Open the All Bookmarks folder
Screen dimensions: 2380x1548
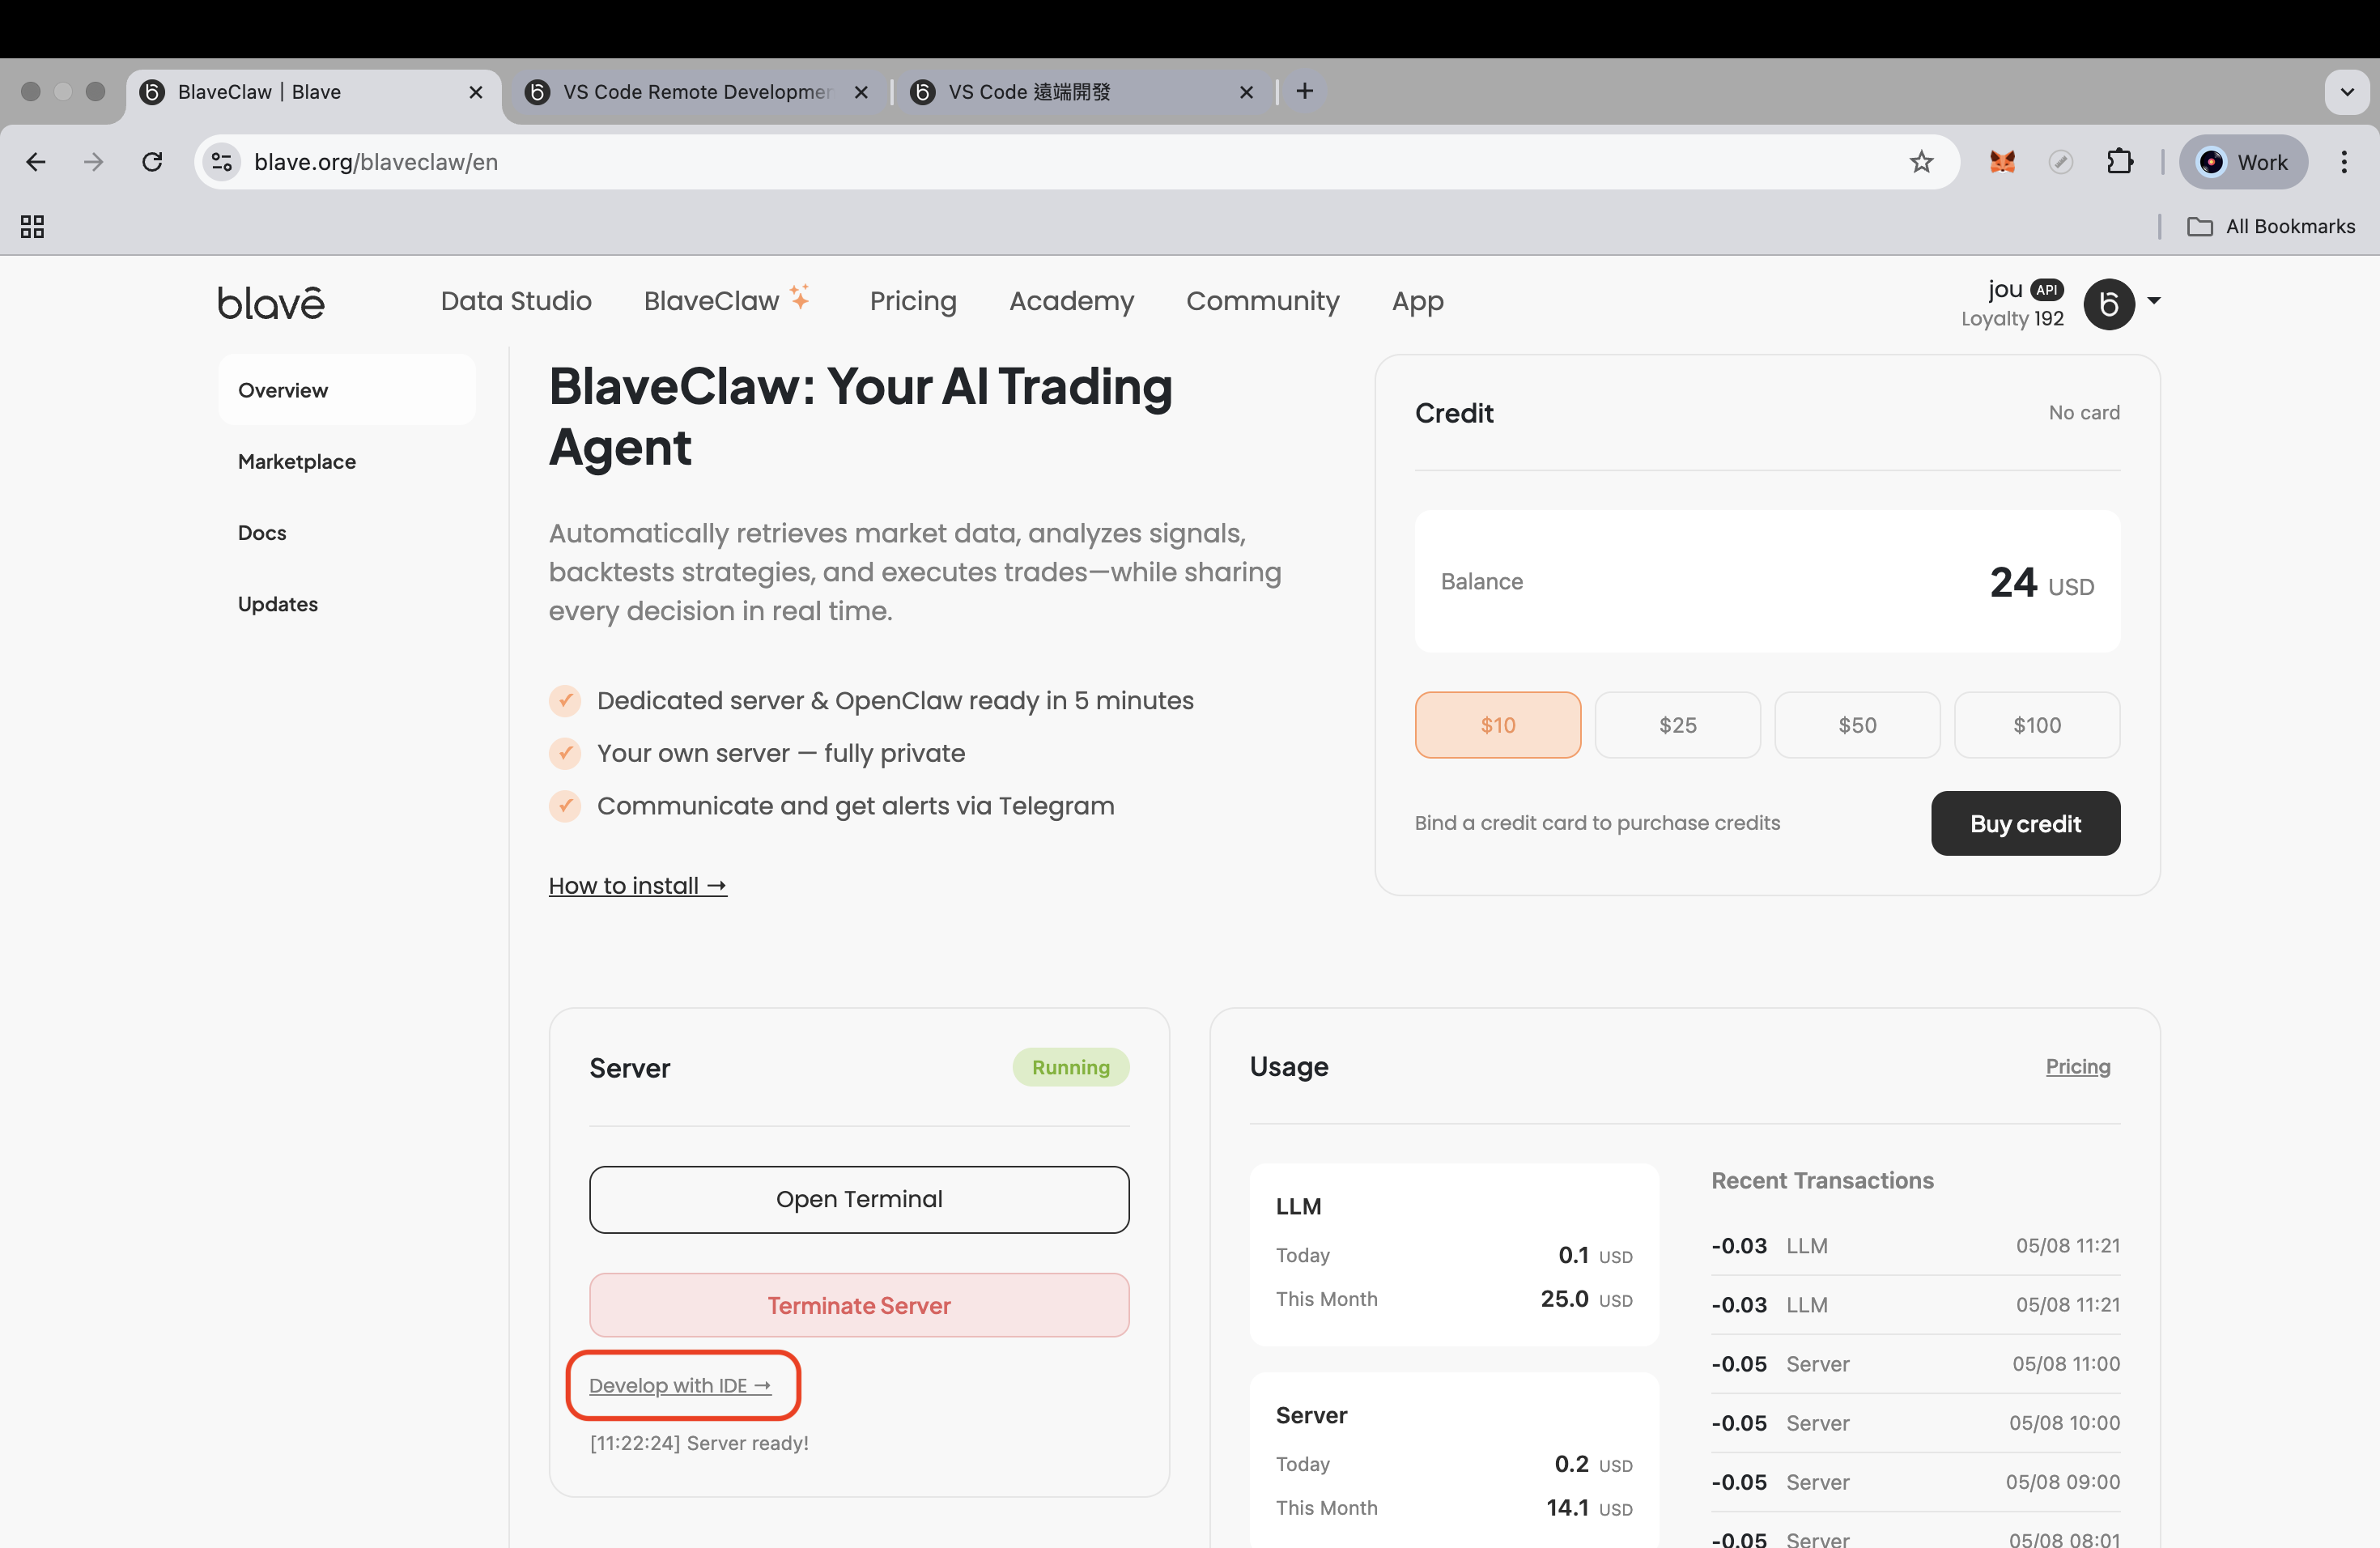click(x=2271, y=227)
